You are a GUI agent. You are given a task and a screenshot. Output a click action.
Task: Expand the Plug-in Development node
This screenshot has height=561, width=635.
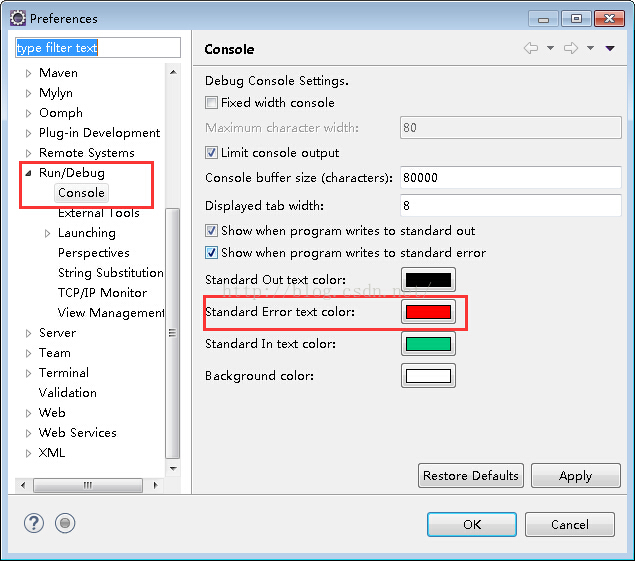click(x=28, y=133)
